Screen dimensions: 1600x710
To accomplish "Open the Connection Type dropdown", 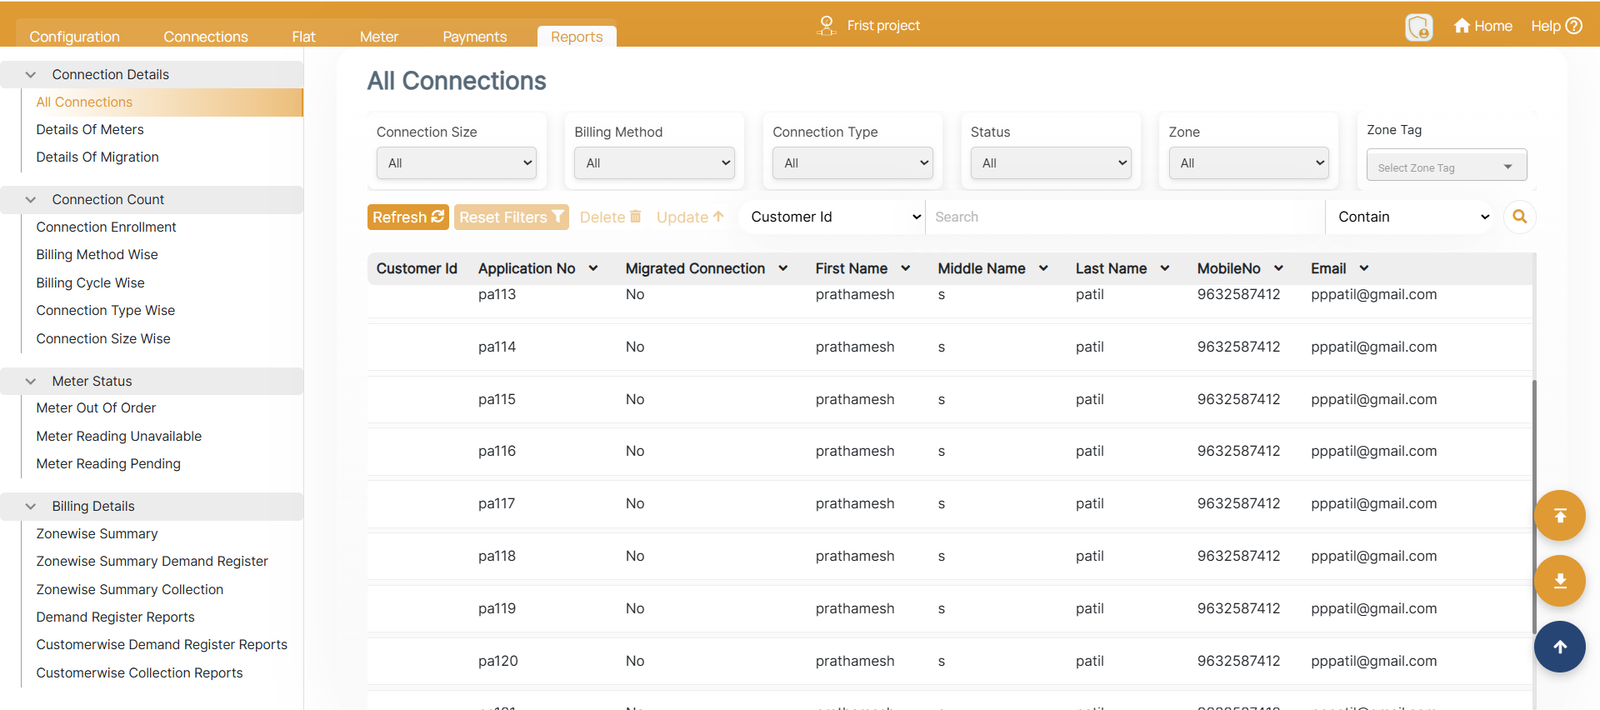I will [852, 163].
